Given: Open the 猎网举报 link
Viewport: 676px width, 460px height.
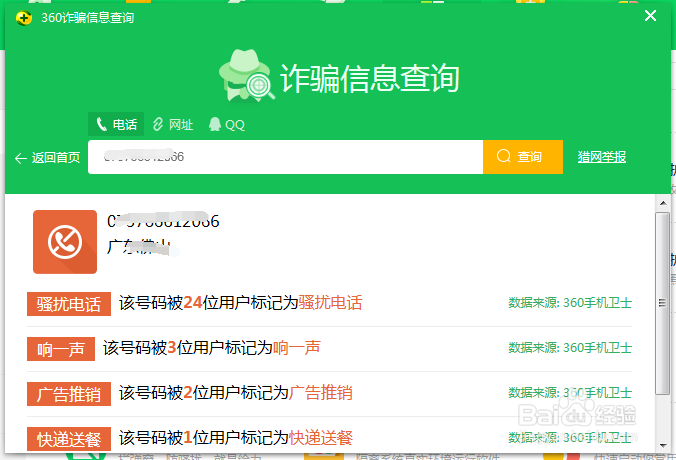Looking at the screenshot, I should pos(601,157).
